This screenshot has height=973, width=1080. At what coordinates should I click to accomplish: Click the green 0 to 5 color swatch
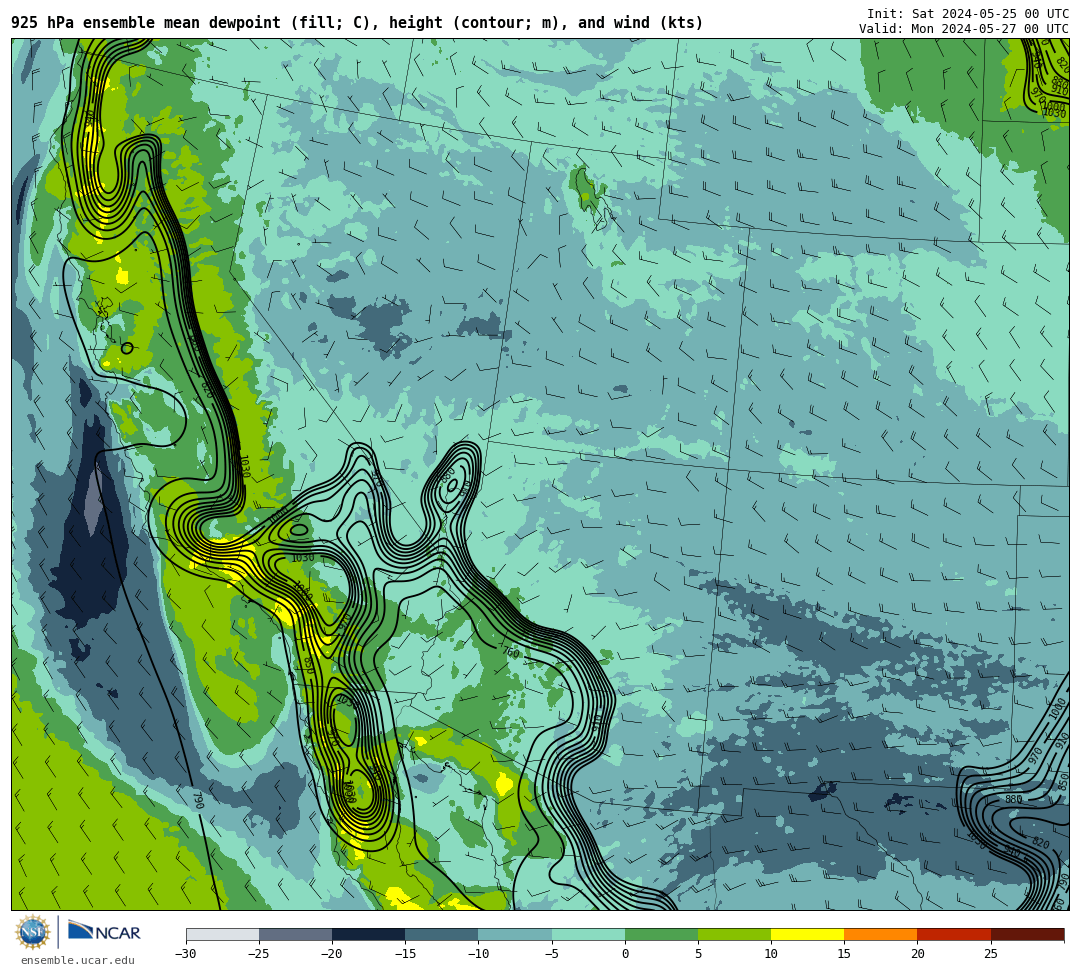pos(661,934)
